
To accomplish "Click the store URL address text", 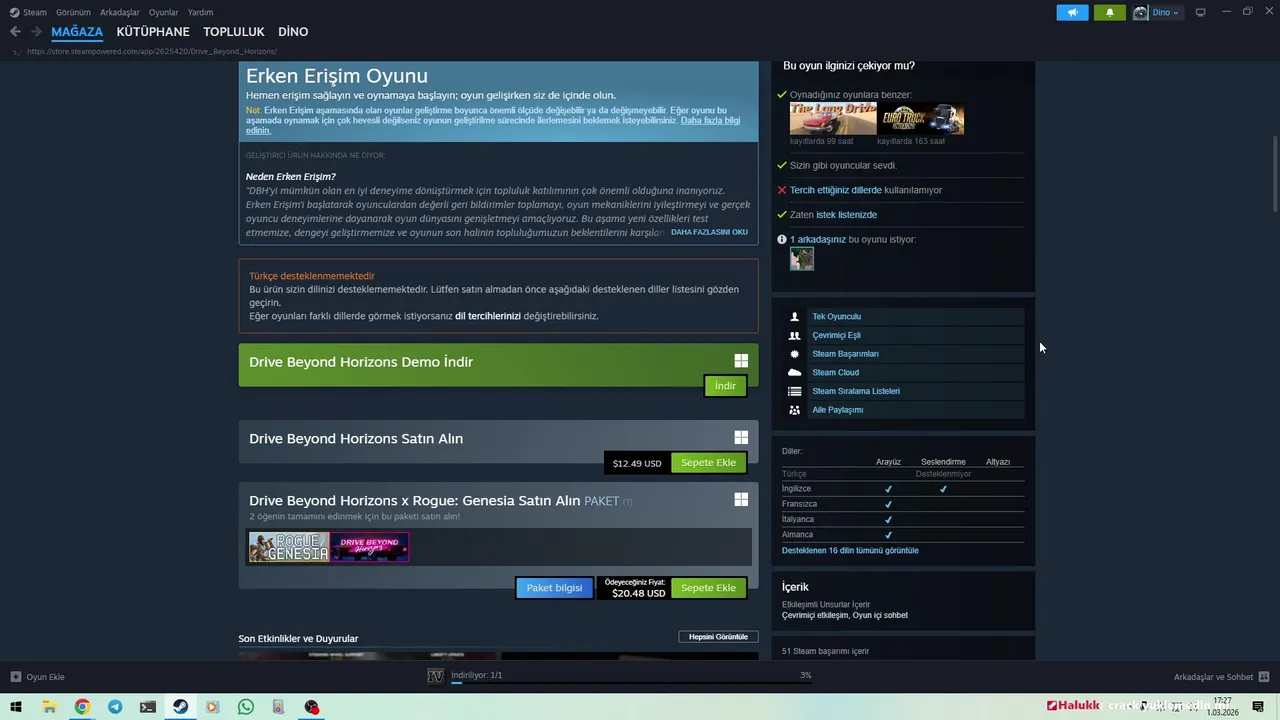I will coord(152,51).
